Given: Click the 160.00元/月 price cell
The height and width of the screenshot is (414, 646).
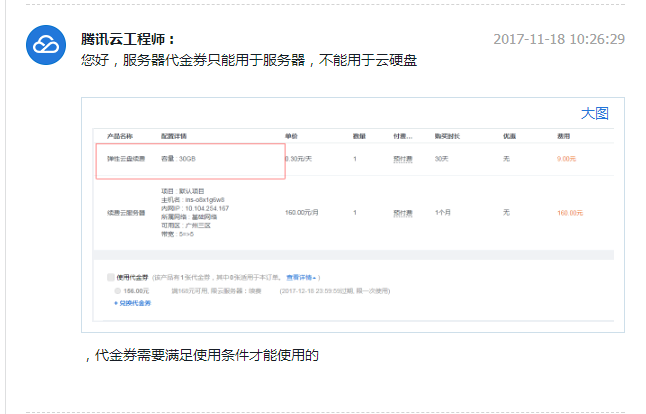Looking at the screenshot, I should pyautogui.click(x=302, y=213).
